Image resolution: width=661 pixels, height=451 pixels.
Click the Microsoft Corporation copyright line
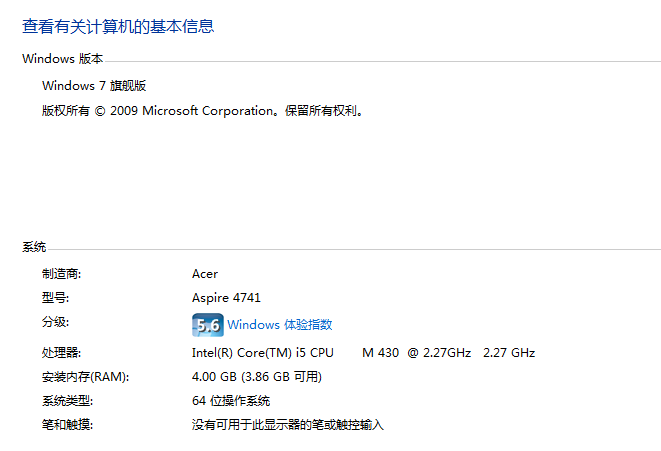click(202, 111)
